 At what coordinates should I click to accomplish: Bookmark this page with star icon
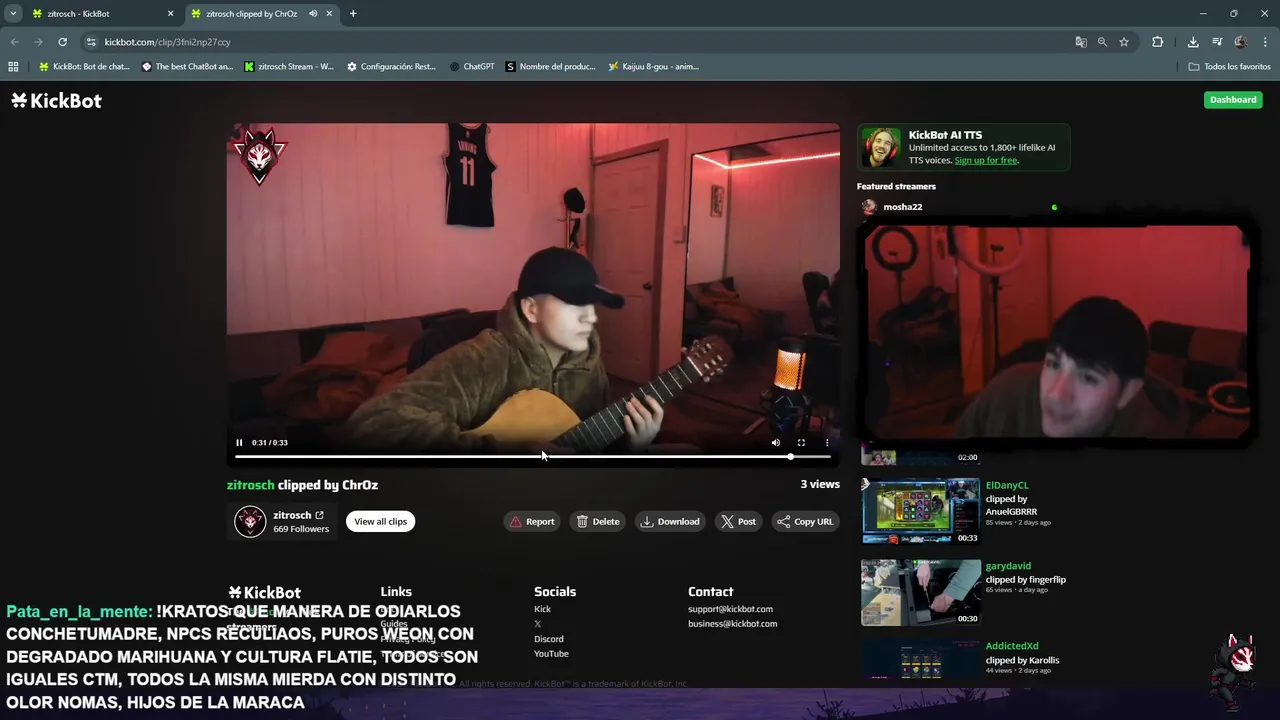point(1124,42)
